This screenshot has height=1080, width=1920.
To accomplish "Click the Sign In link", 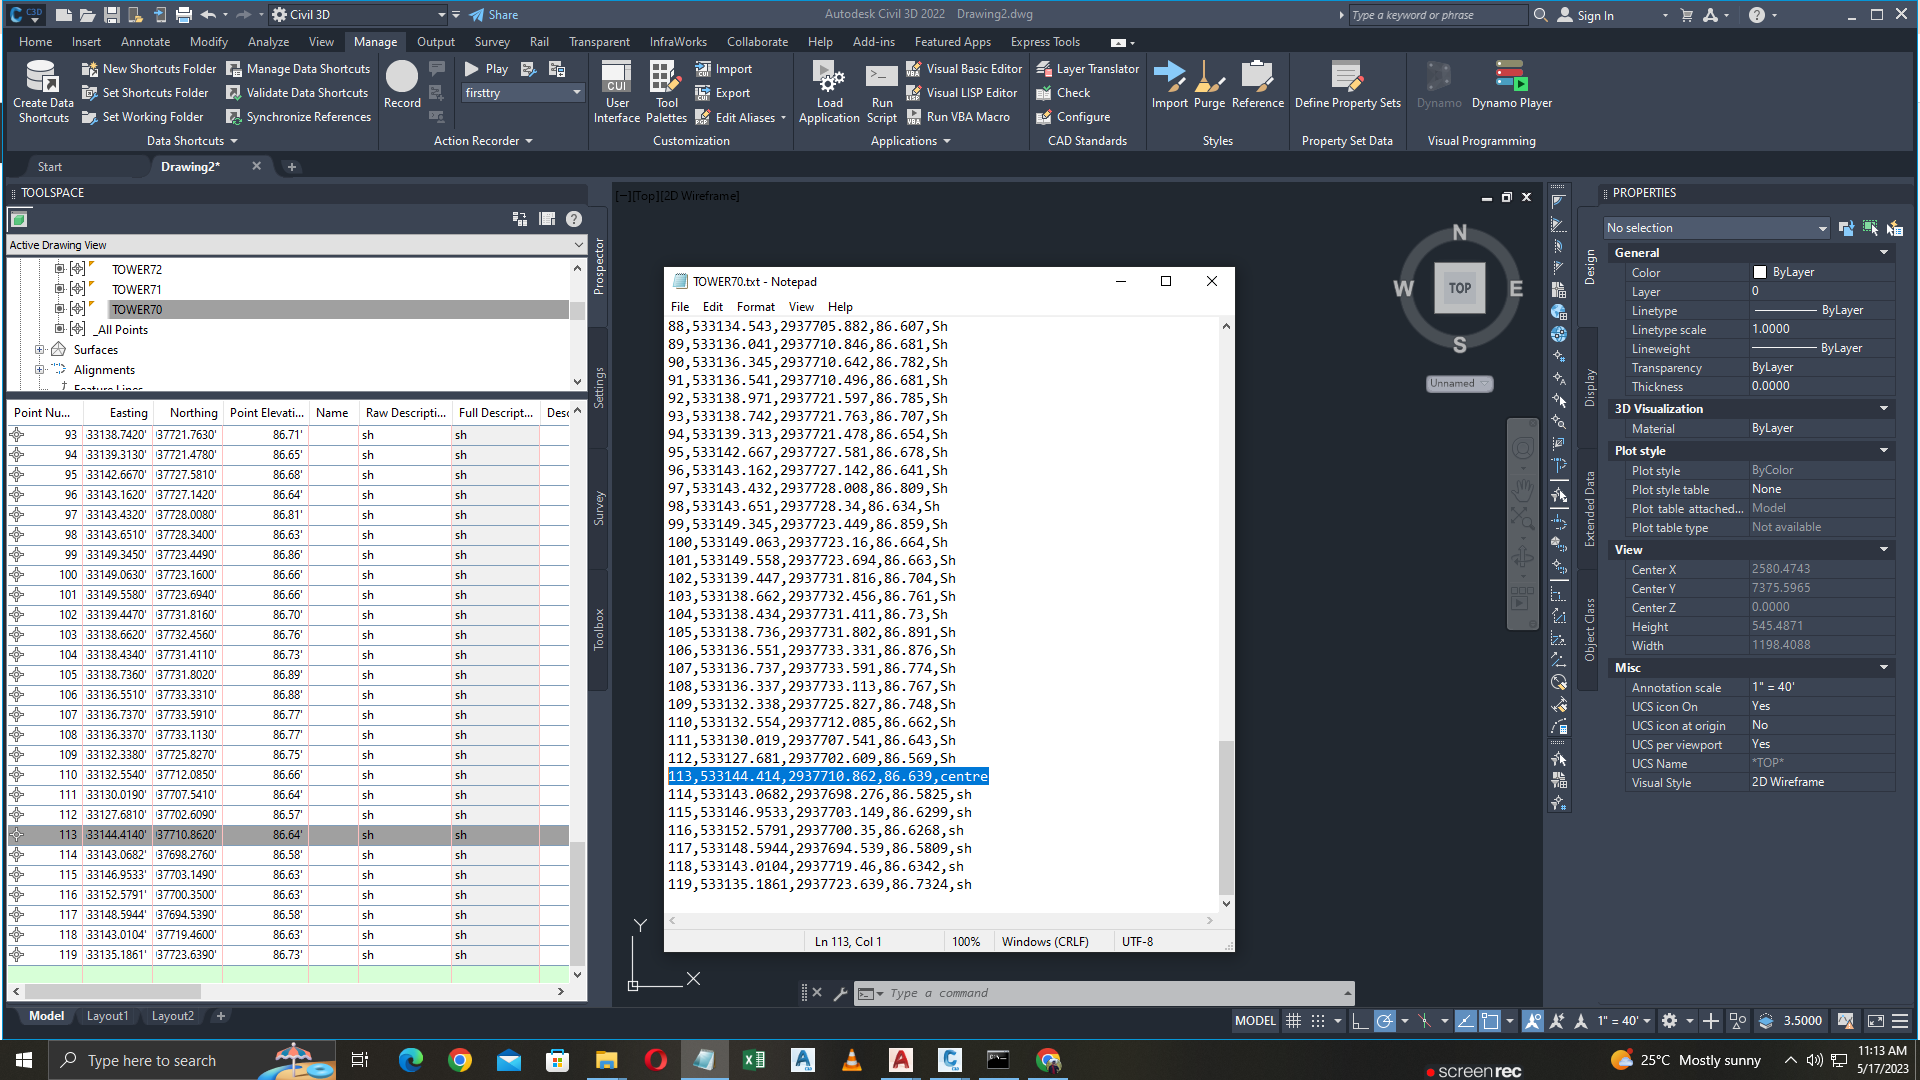I will click(x=1585, y=15).
